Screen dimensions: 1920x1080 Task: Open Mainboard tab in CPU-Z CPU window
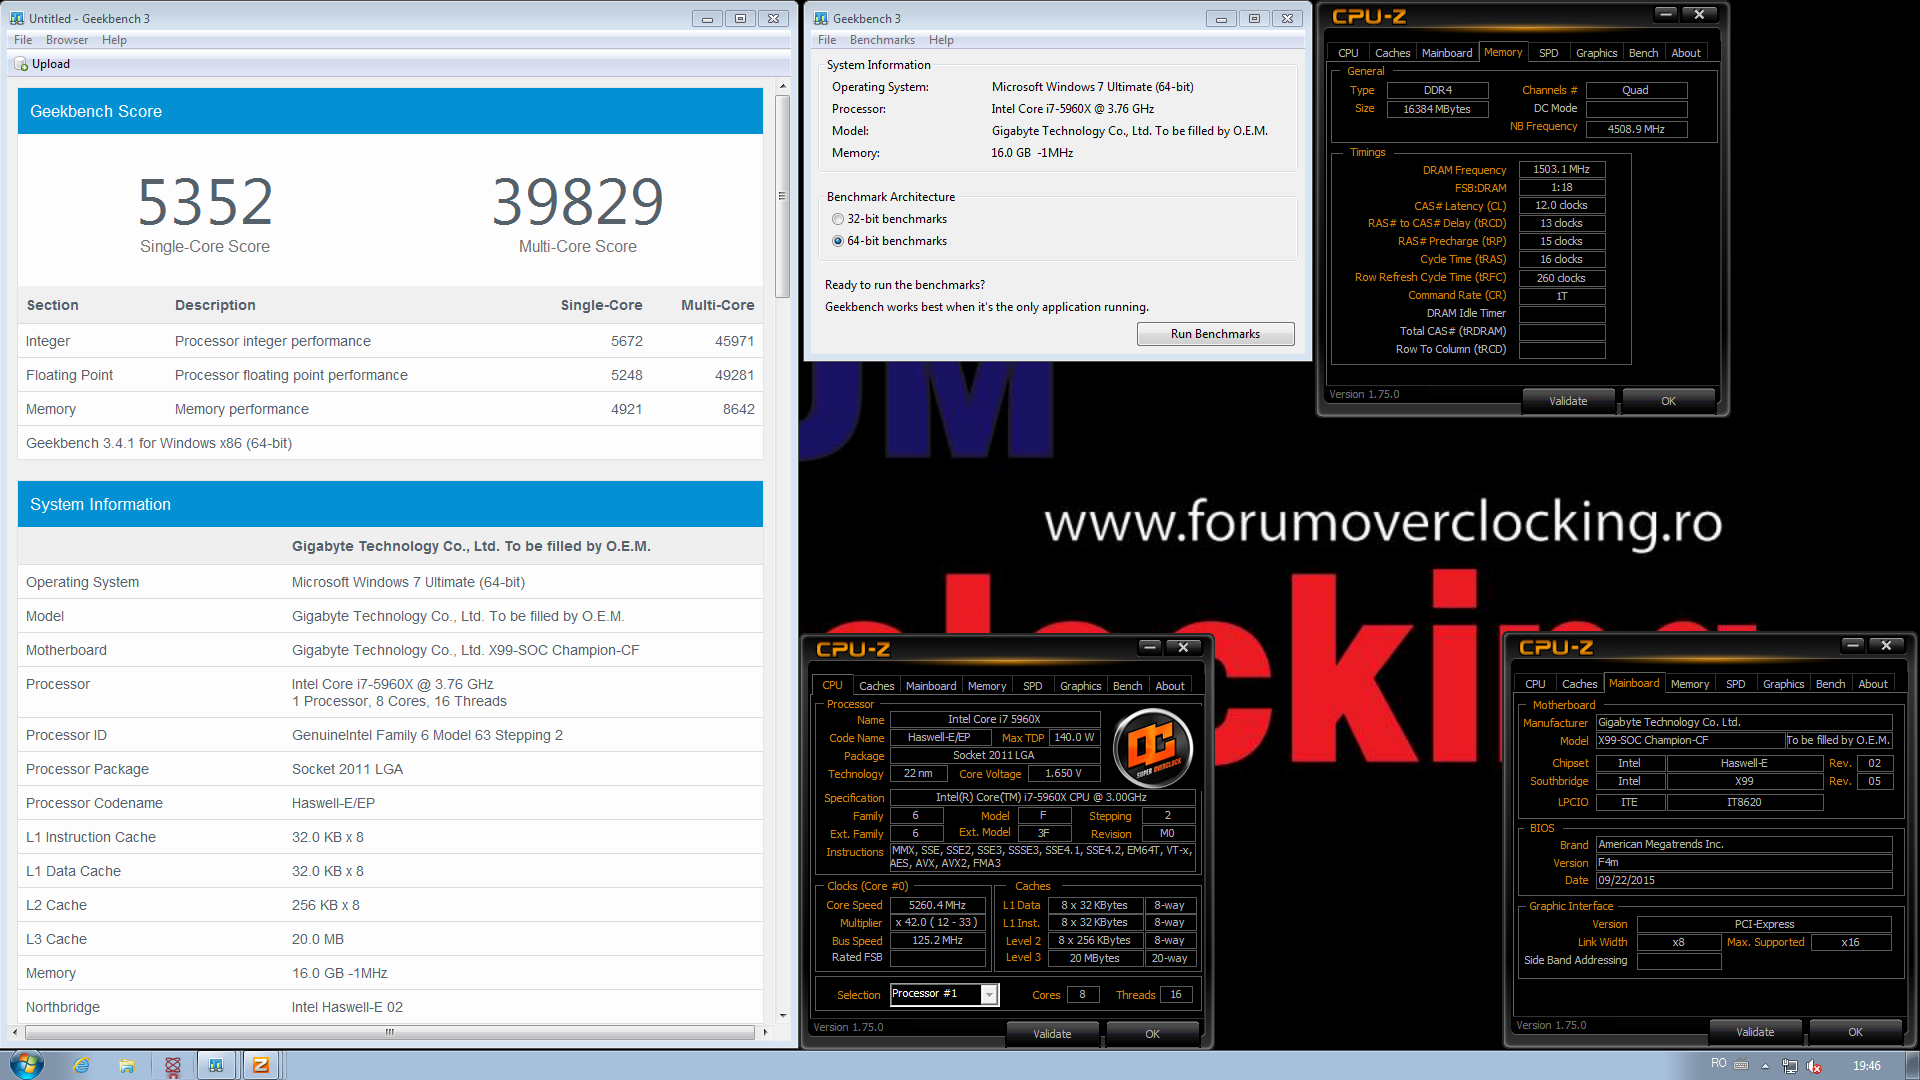pos(931,686)
